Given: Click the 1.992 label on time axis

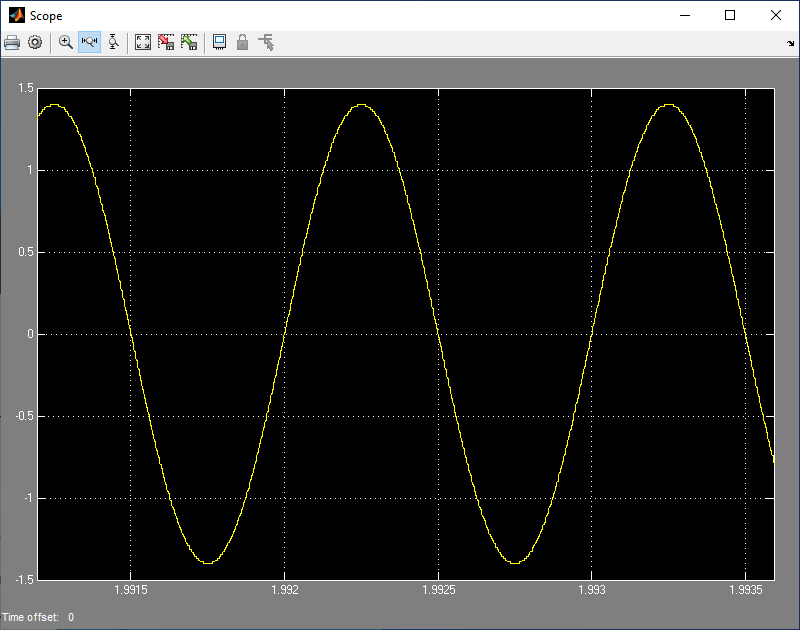Looking at the screenshot, I should tap(285, 591).
